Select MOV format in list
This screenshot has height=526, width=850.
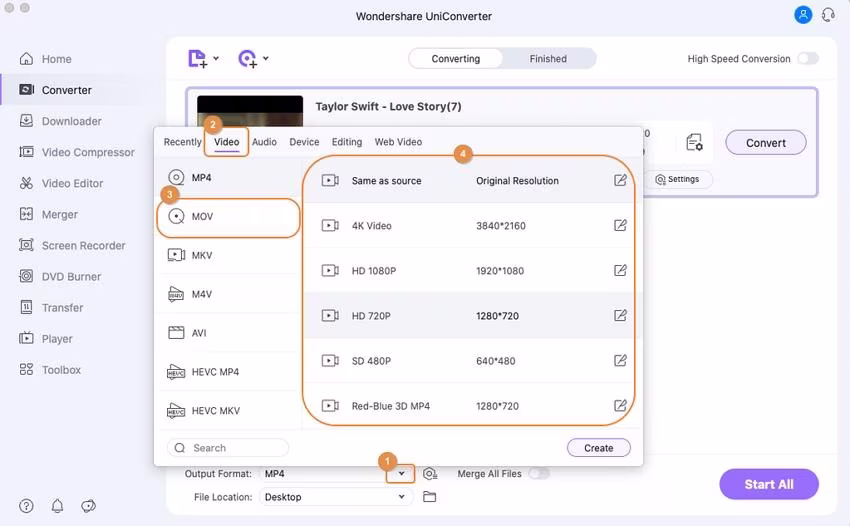[x=229, y=217]
